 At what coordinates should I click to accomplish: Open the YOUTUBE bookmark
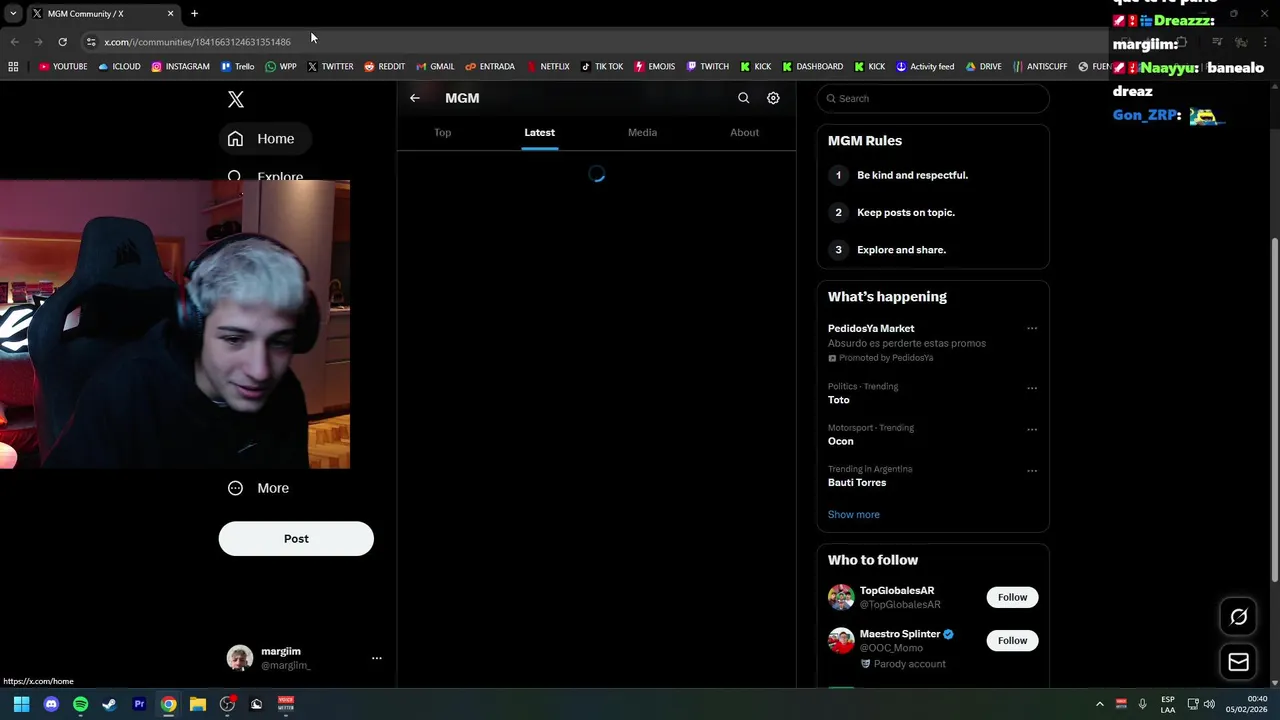63,66
